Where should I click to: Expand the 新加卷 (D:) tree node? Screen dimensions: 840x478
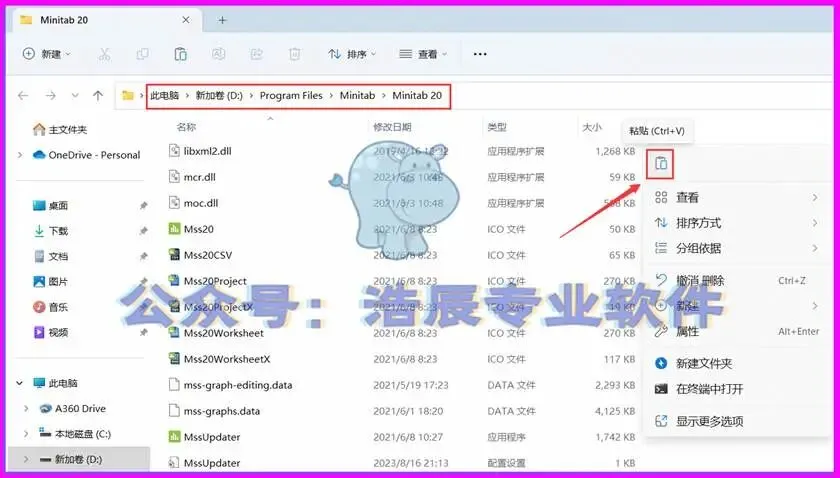(26, 459)
